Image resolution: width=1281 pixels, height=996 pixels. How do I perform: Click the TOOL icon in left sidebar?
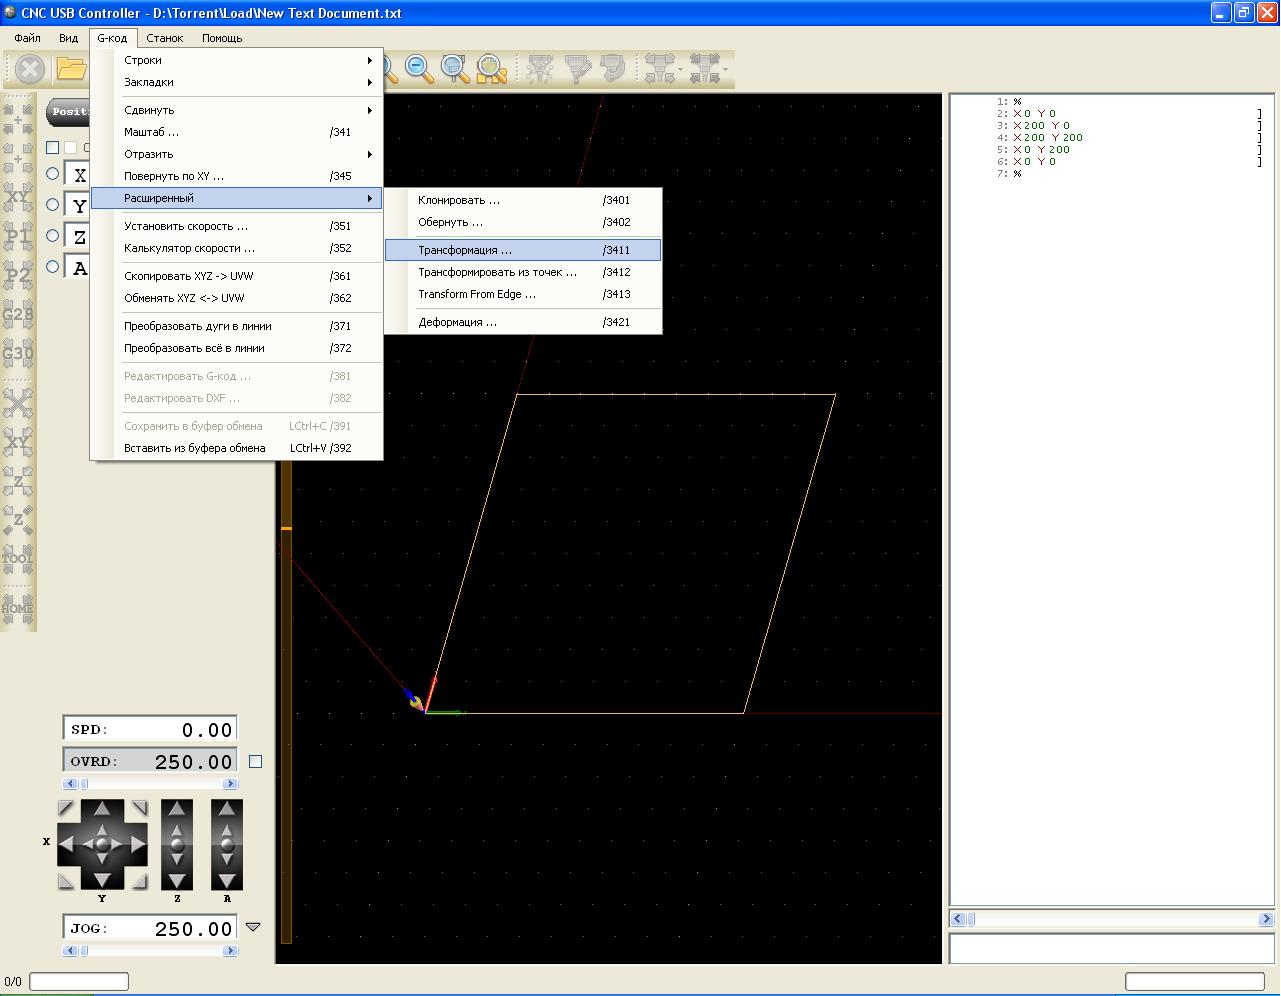coord(17,558)
